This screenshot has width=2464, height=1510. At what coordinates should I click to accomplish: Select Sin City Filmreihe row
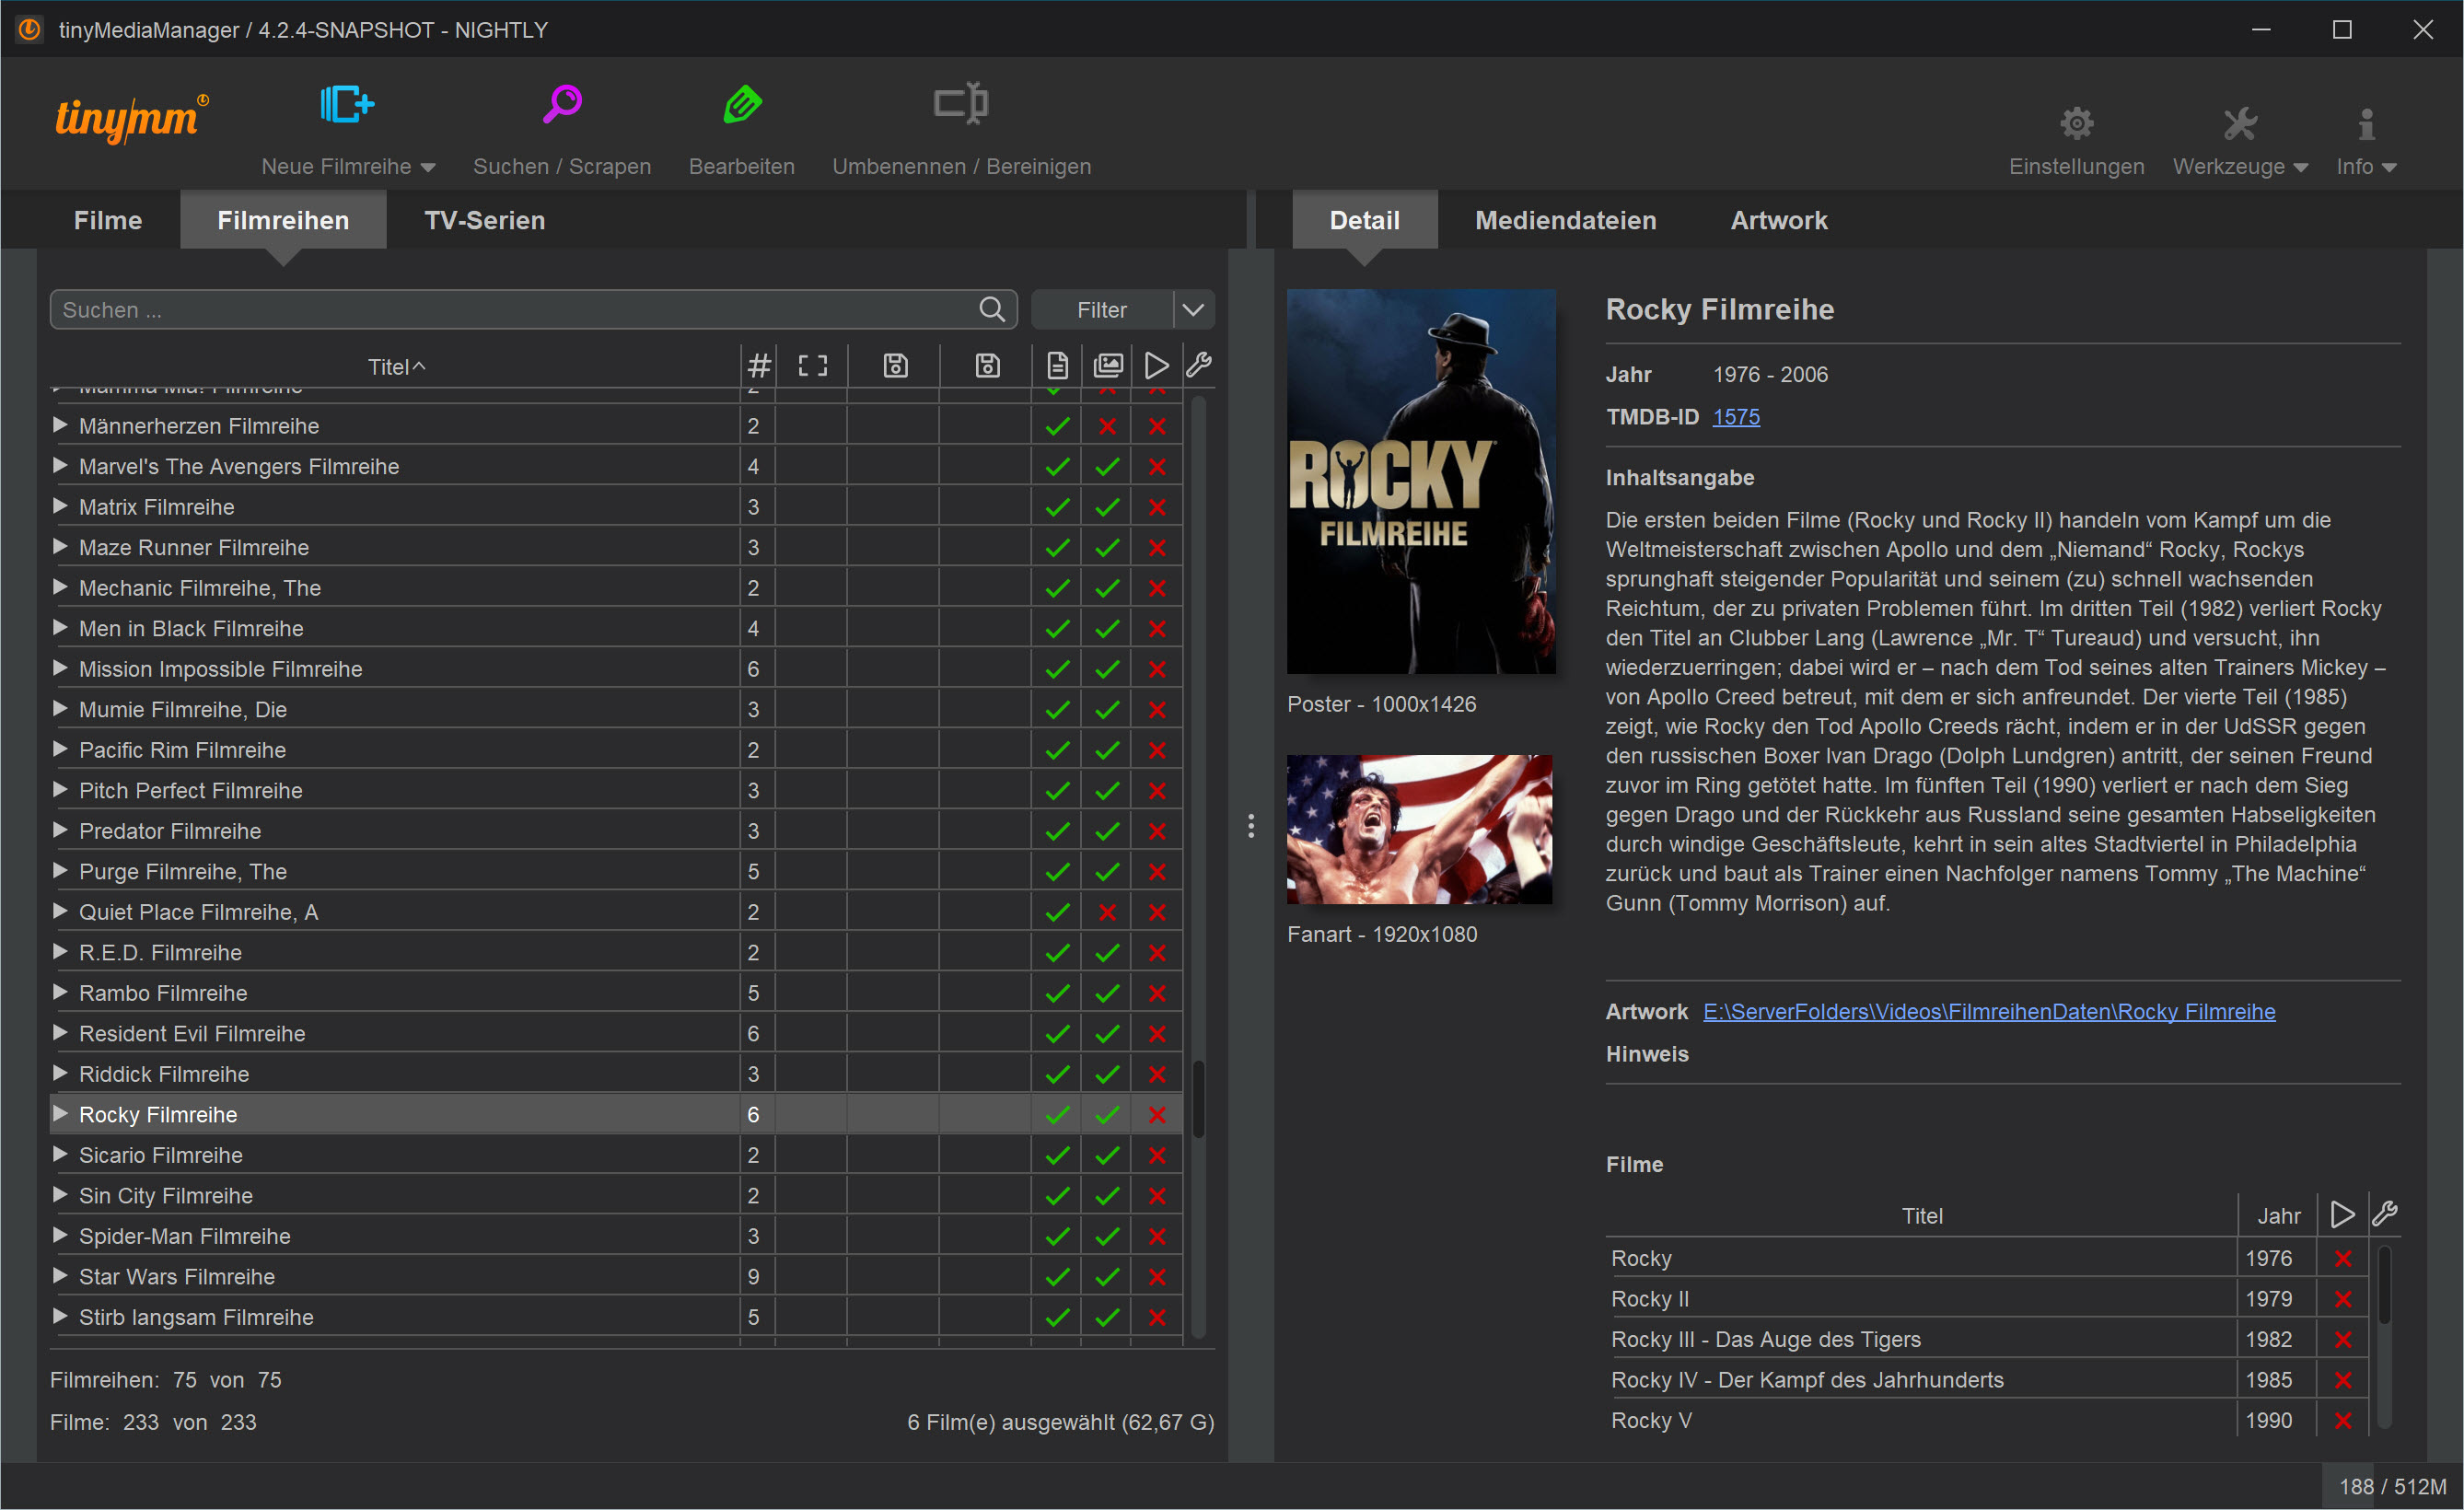[x=616, y=1195]
